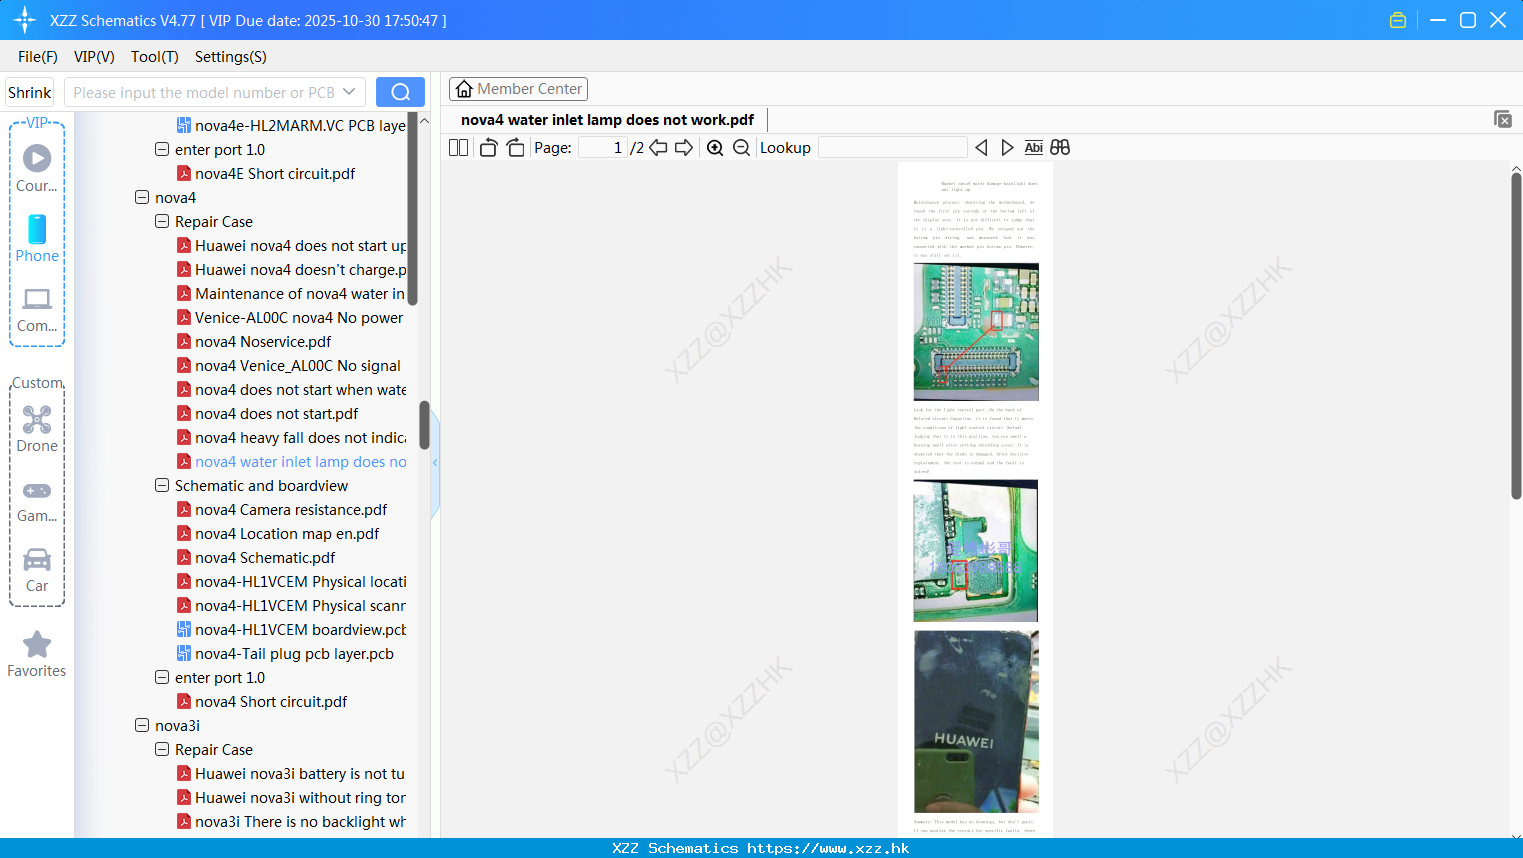
Task: Open nova4 heavy fall does not indicate file
Action: pos(300,437)
